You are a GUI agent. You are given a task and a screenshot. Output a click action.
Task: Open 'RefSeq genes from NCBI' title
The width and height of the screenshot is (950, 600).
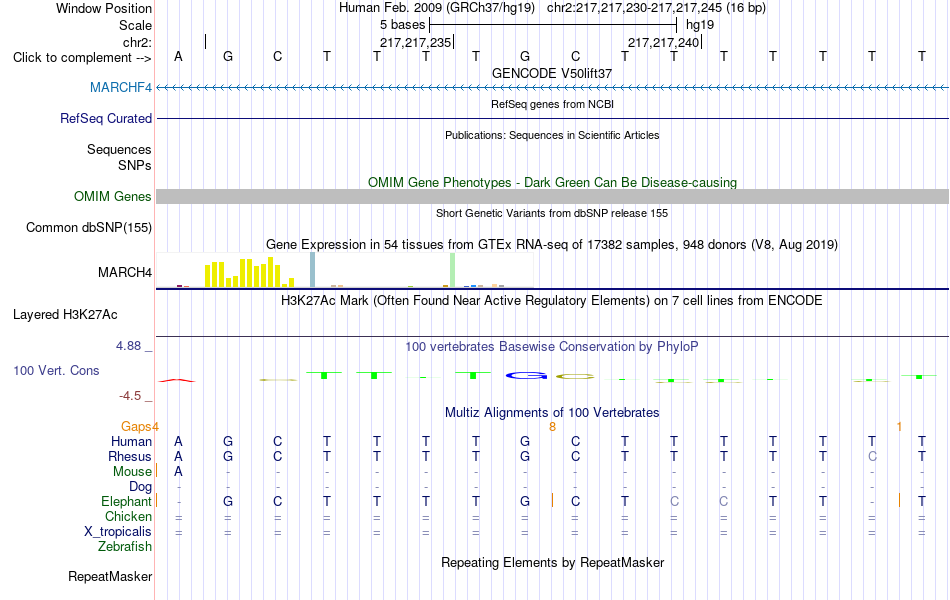coord(552,104)
